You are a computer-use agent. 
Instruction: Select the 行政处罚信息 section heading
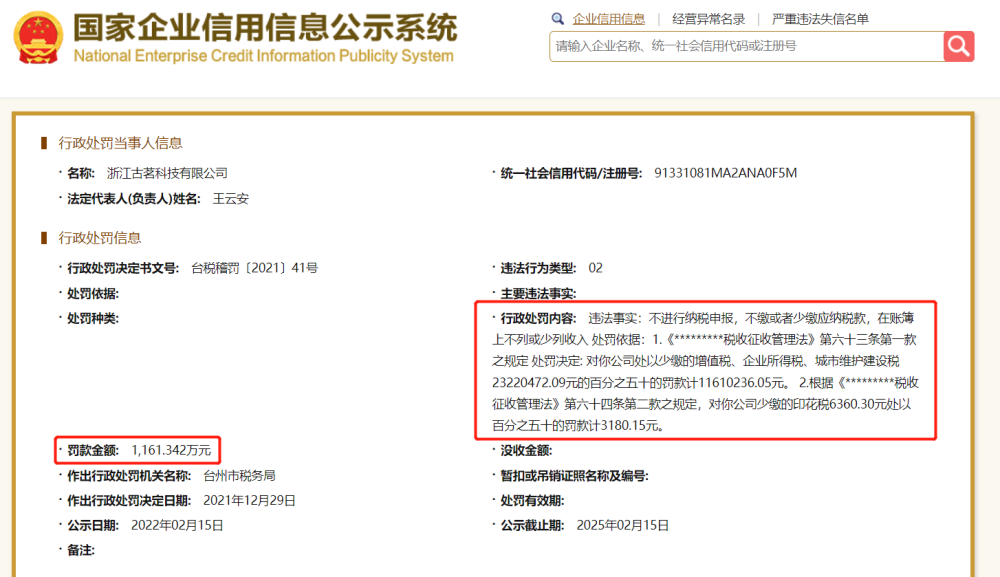tap(100, 238)
